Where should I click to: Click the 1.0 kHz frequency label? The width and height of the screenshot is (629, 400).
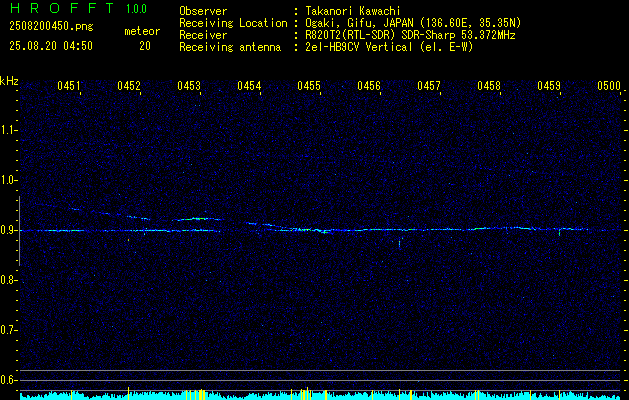8,180
